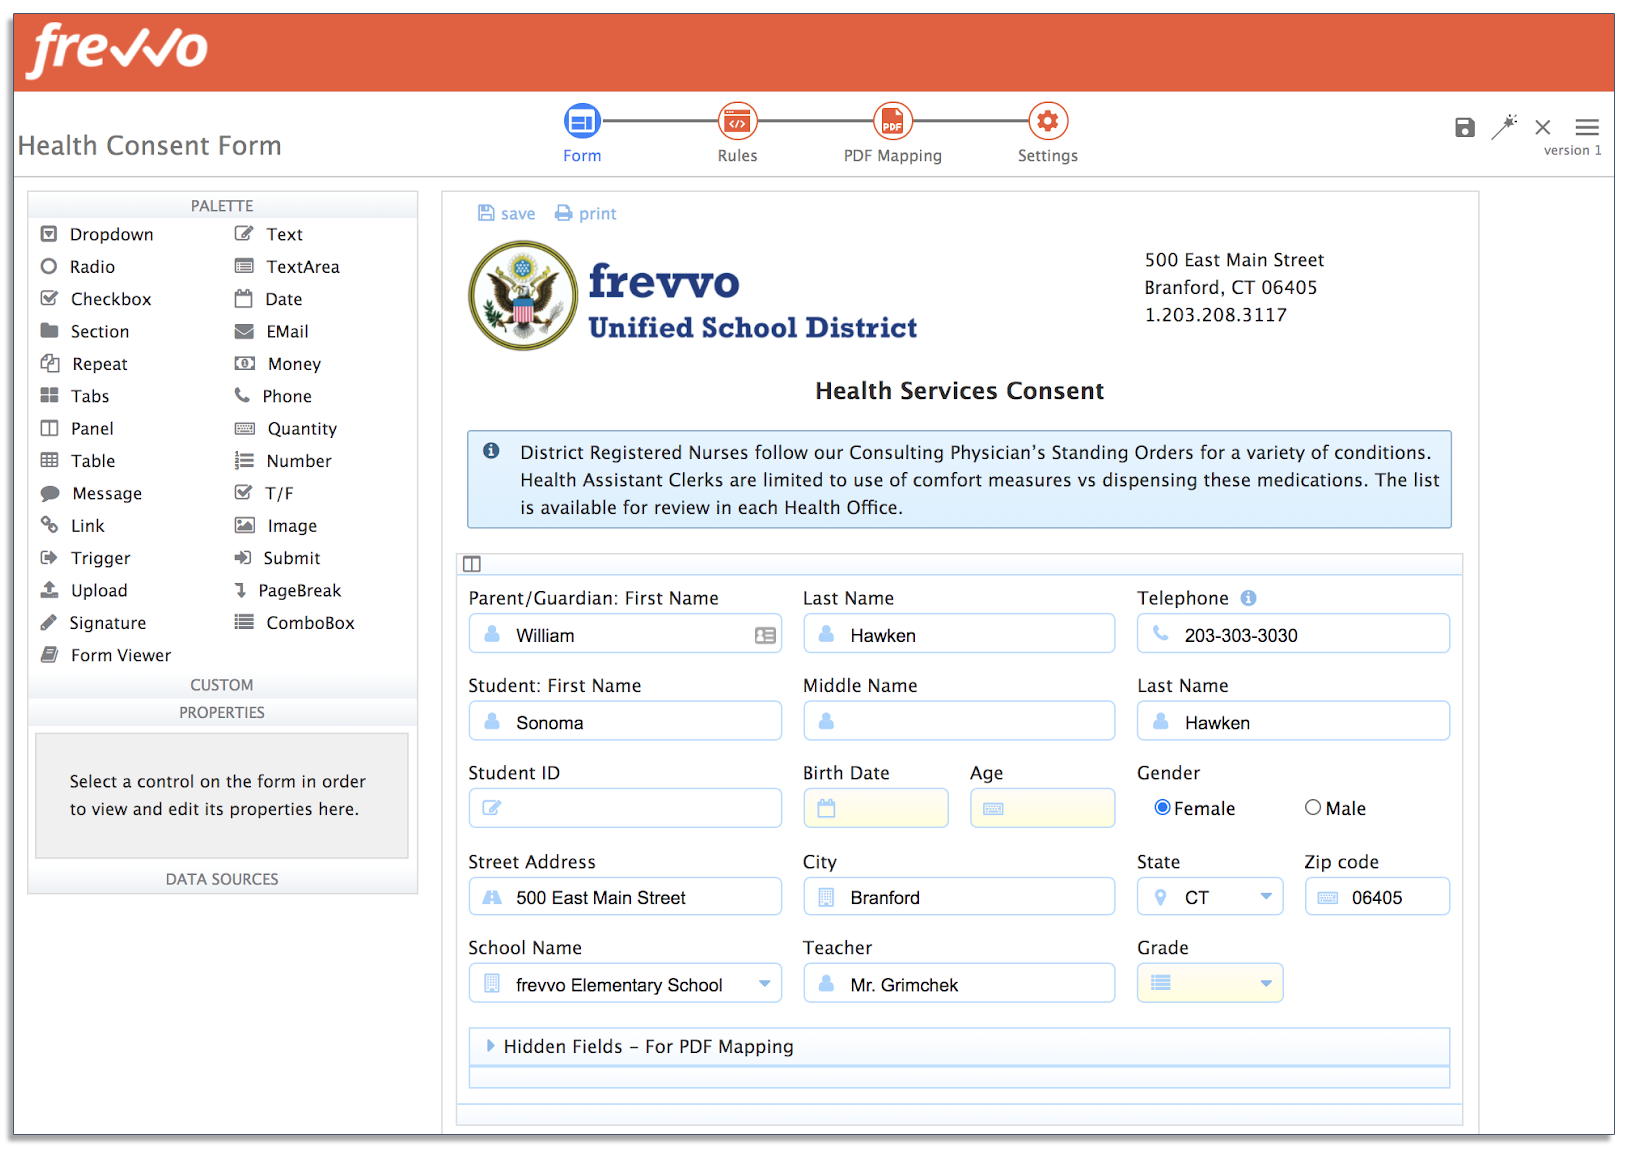The height and width of the screenshot is (1149, 1629).
Task: Open the Settings step
Action: 1048,133
